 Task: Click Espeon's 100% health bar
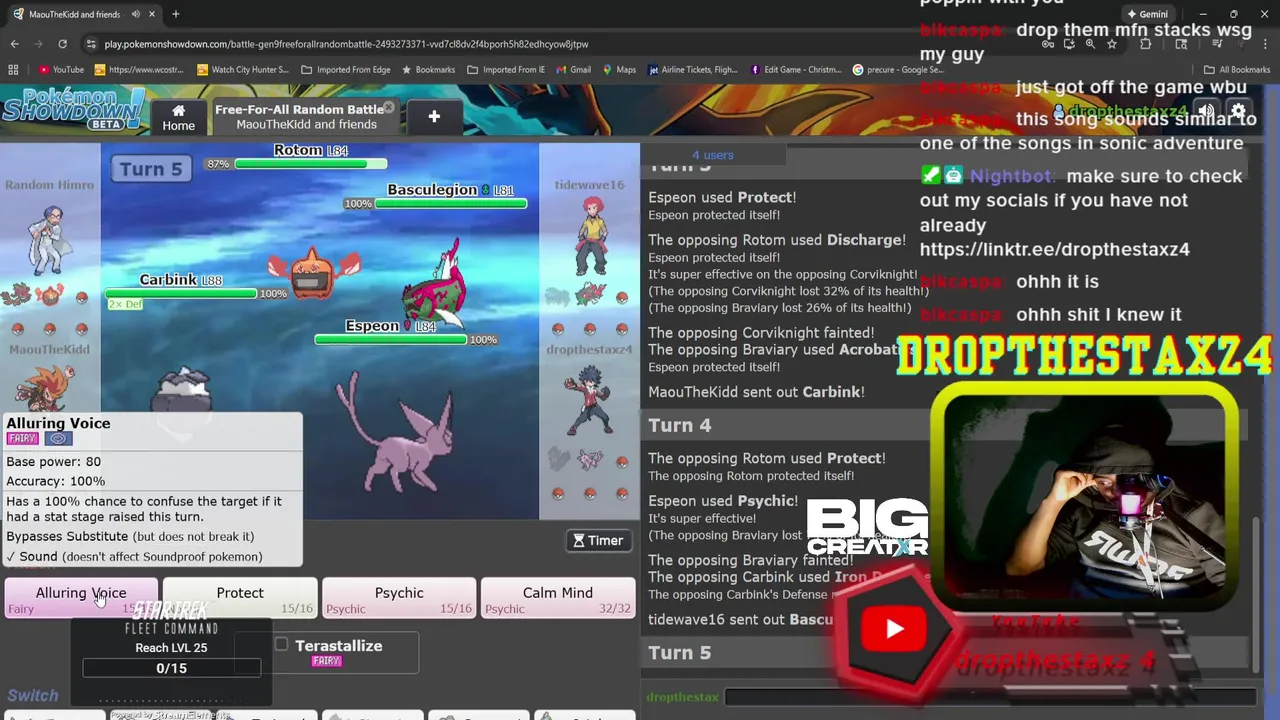click(391, 339)
